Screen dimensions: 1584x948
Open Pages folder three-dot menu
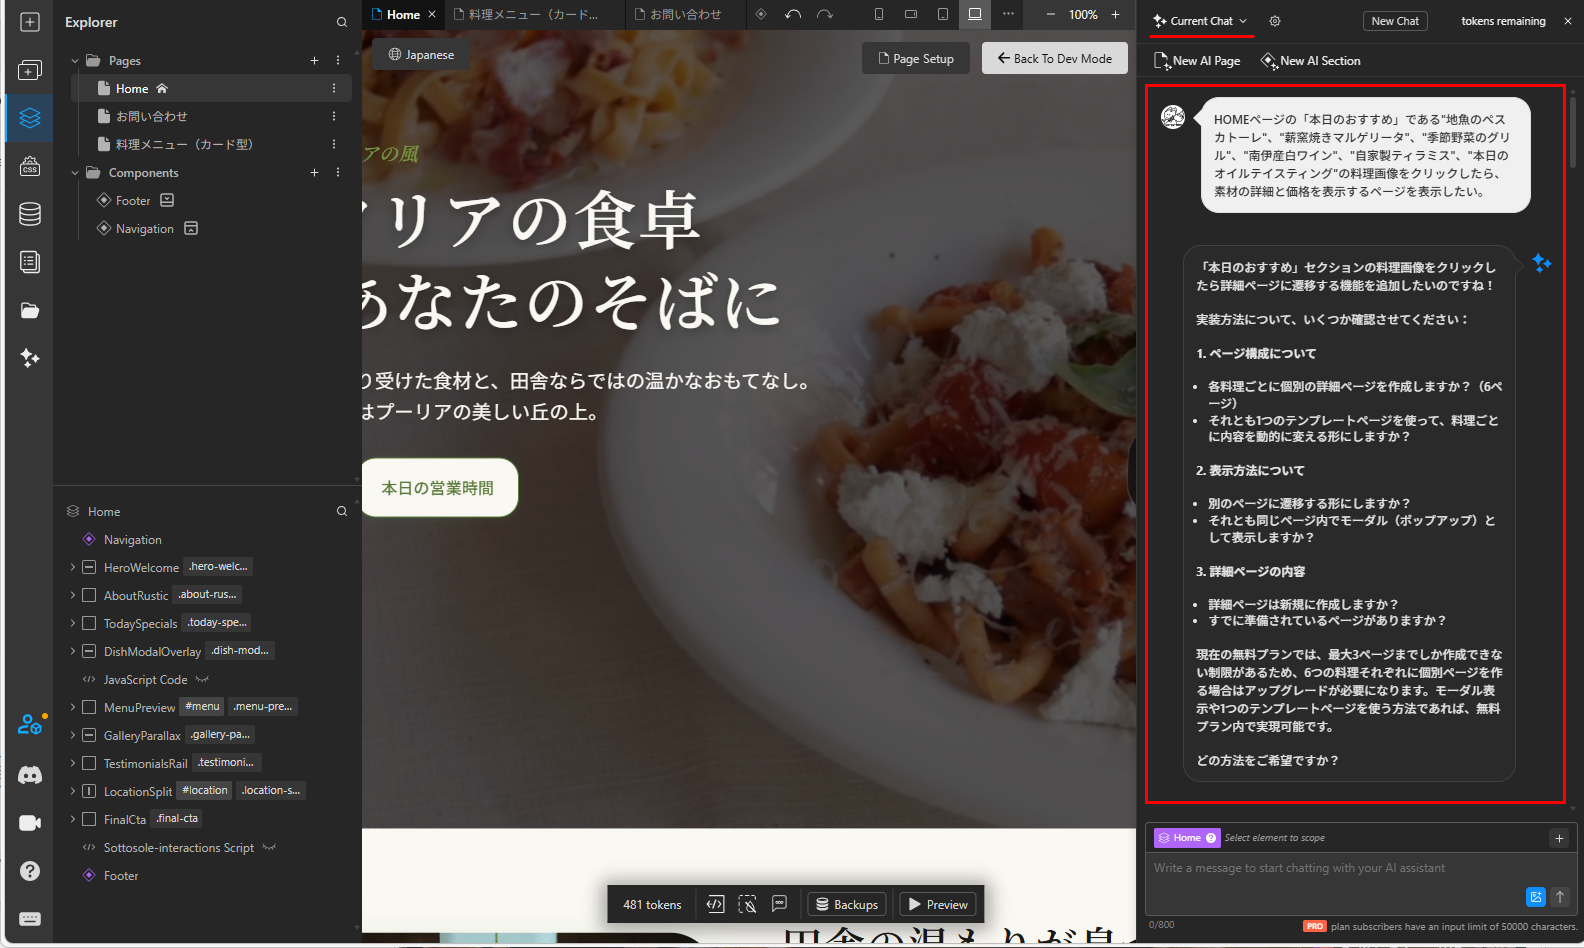[x=338, y=60]
